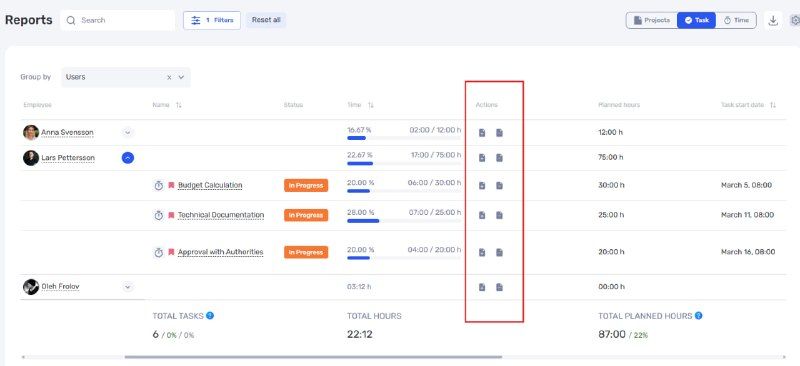This screenshot has width=800, height=366.
Task: Open Oleh Frolov's employee link
Action: pos(60,287)
